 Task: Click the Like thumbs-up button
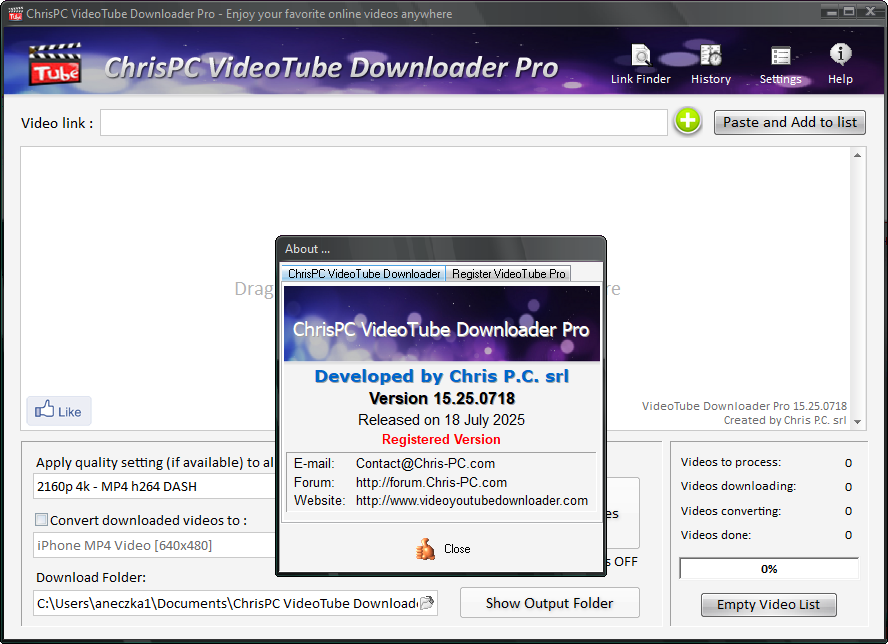[59, 411]
